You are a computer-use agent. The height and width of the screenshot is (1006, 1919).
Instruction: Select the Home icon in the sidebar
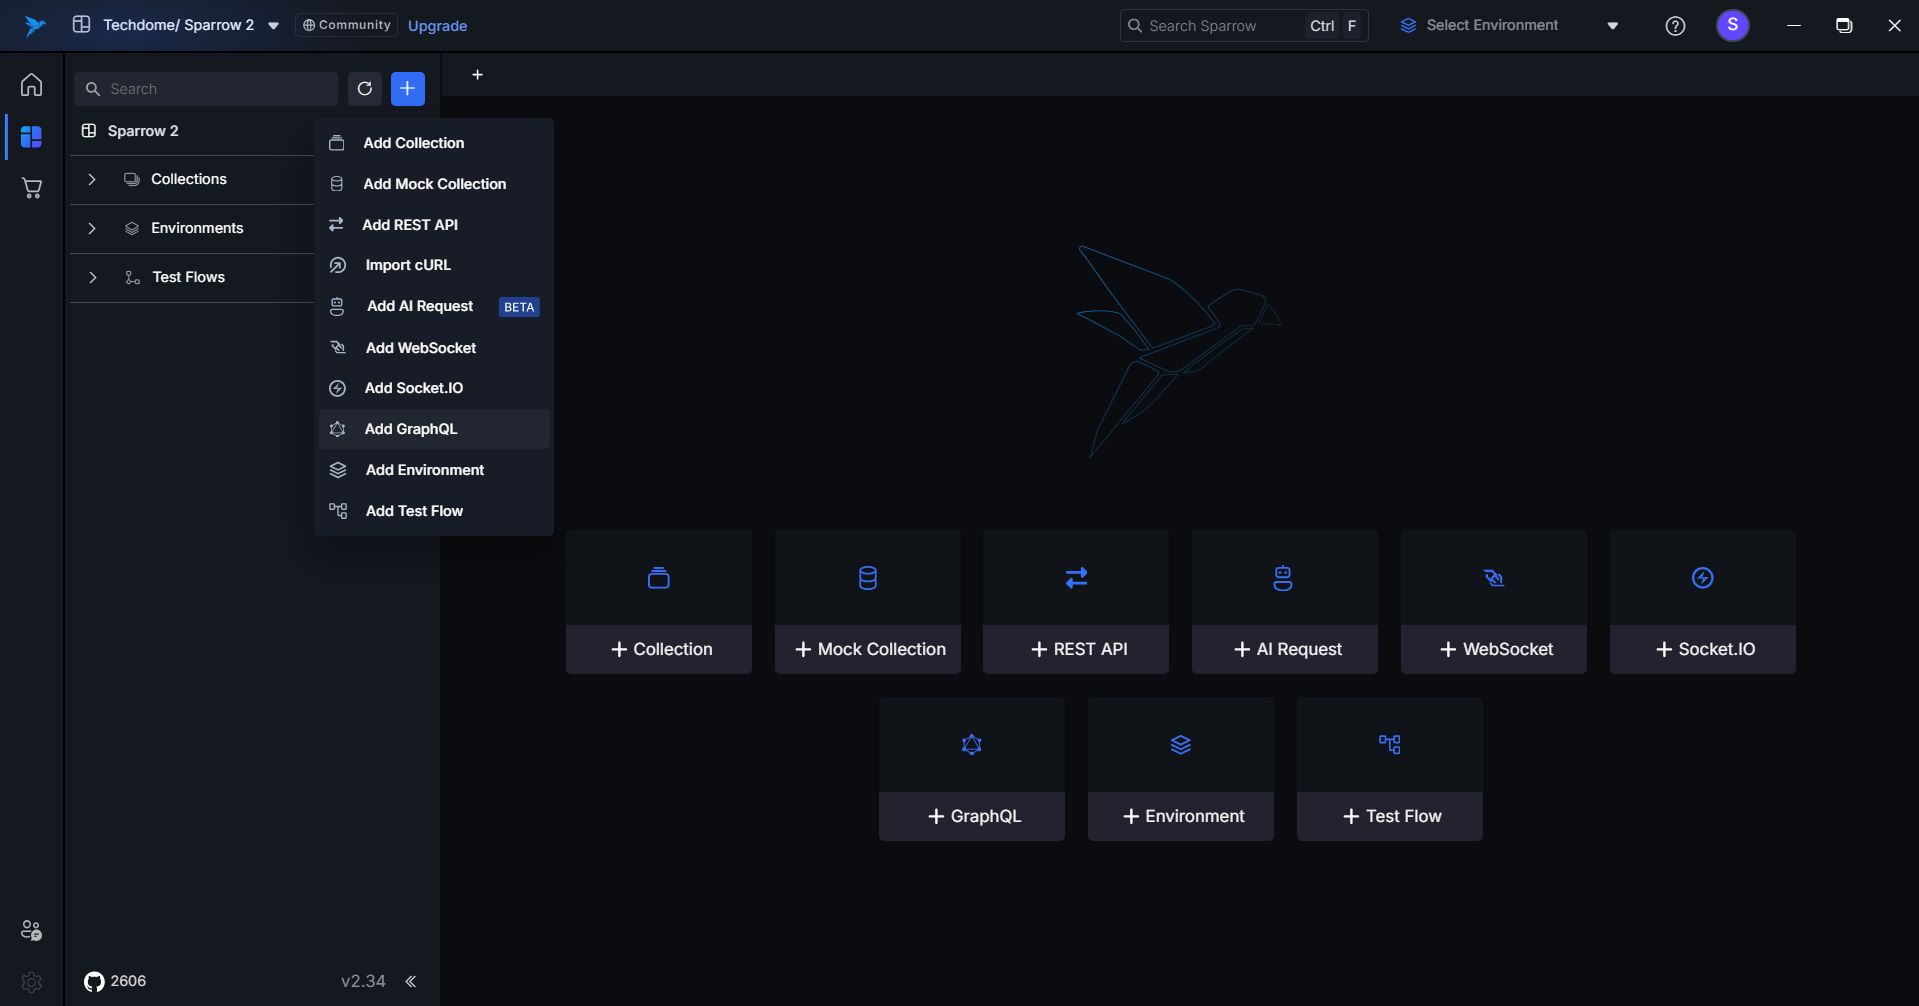point(31,85)
